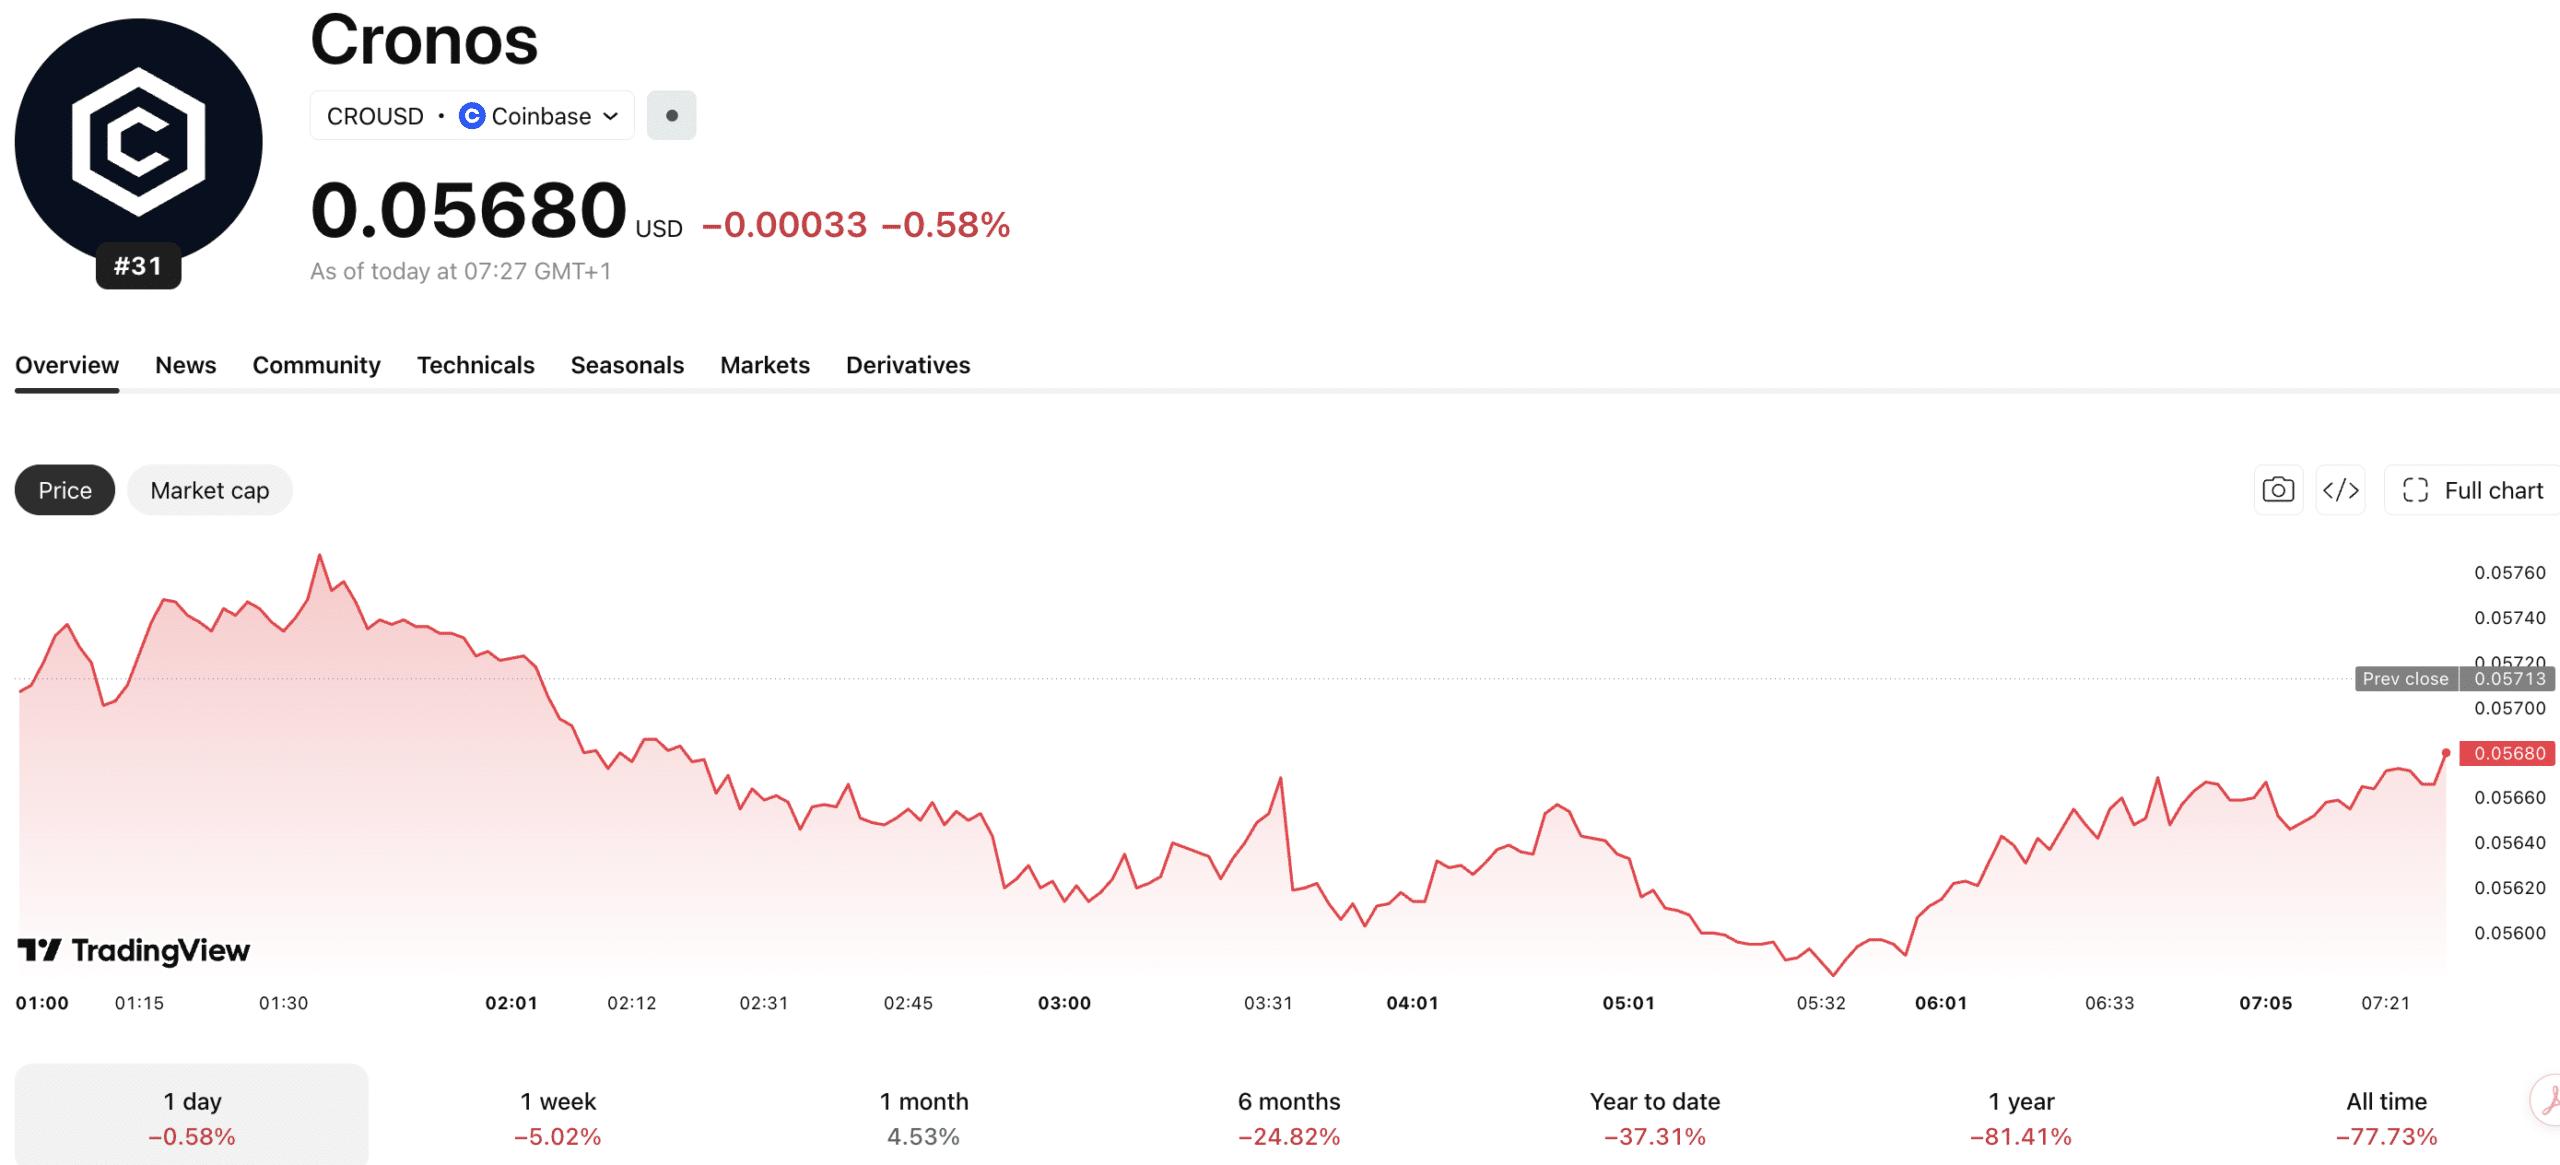Click the market status dot button
The image size is (2560, 1165).
coord(671,116)
